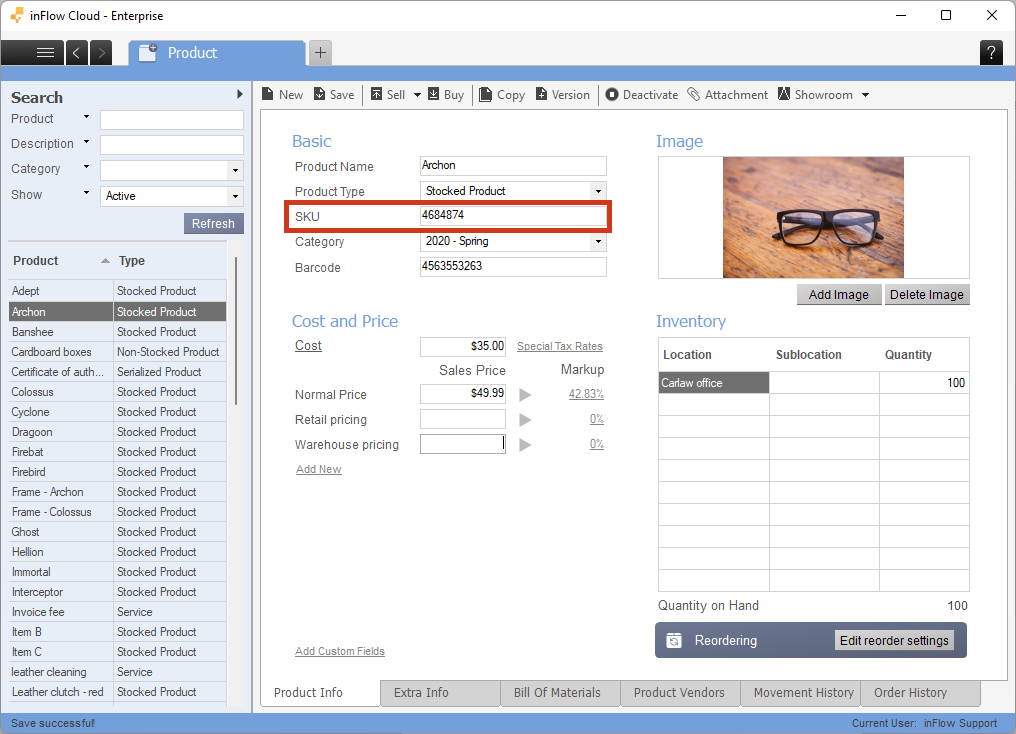Viewport: 1016px width, 734px height.
Task: Collapse the Search side panel arrow
Action: point(239,94)
